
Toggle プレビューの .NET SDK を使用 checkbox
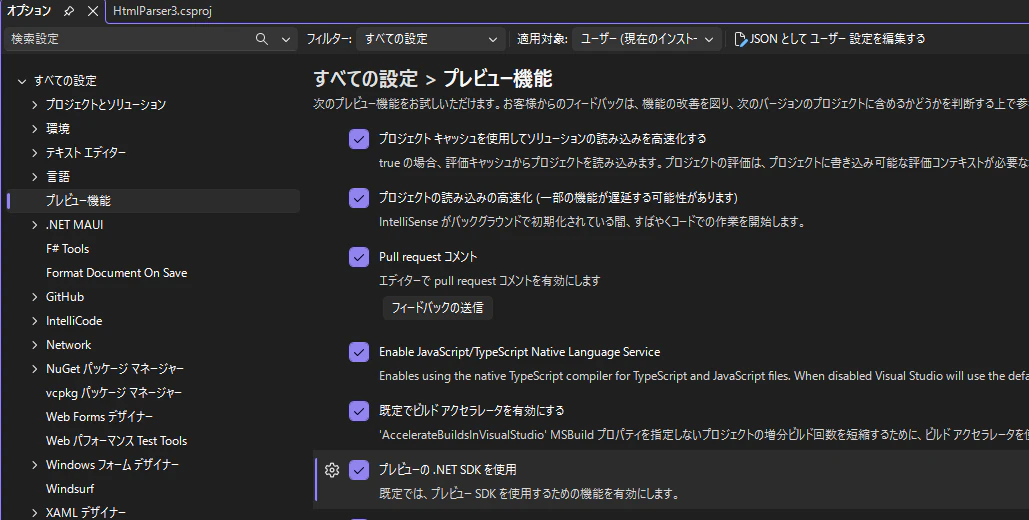click(359, 470)
